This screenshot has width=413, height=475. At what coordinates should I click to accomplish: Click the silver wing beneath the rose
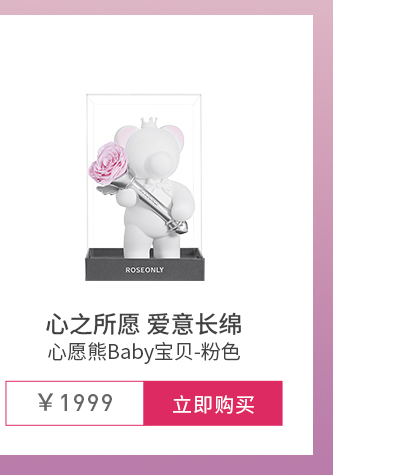click(x=107, y=189)
